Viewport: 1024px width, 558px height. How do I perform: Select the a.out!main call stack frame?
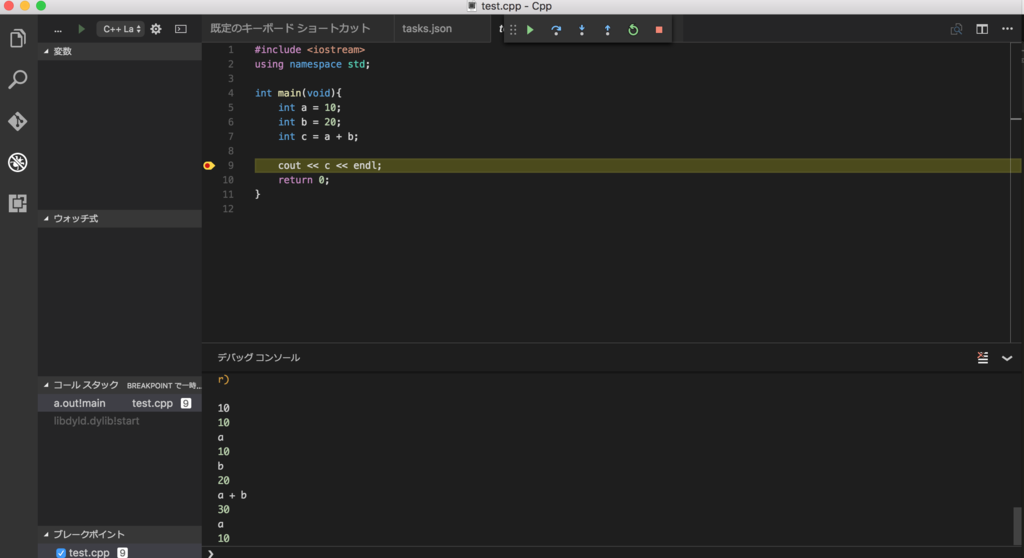tap(120, 403)
